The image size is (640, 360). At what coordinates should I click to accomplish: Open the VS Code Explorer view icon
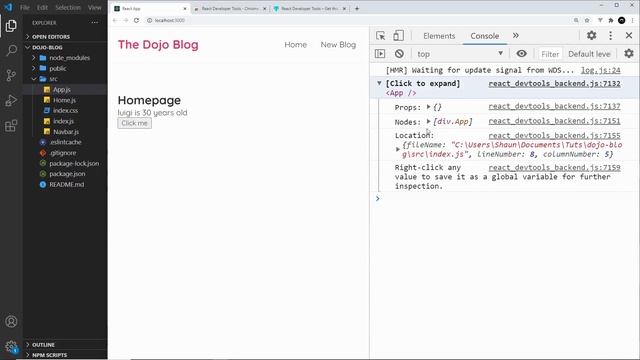11,26
